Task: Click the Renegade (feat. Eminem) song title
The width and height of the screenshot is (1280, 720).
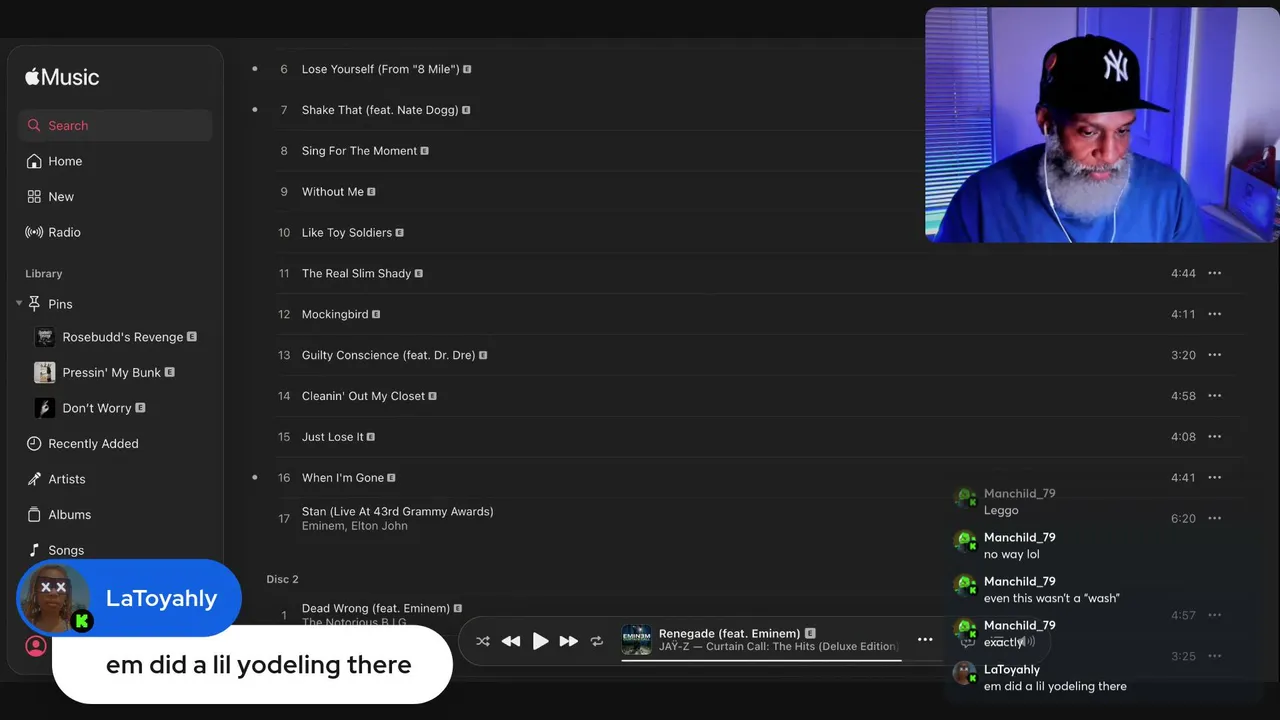Action: point(729,633)
